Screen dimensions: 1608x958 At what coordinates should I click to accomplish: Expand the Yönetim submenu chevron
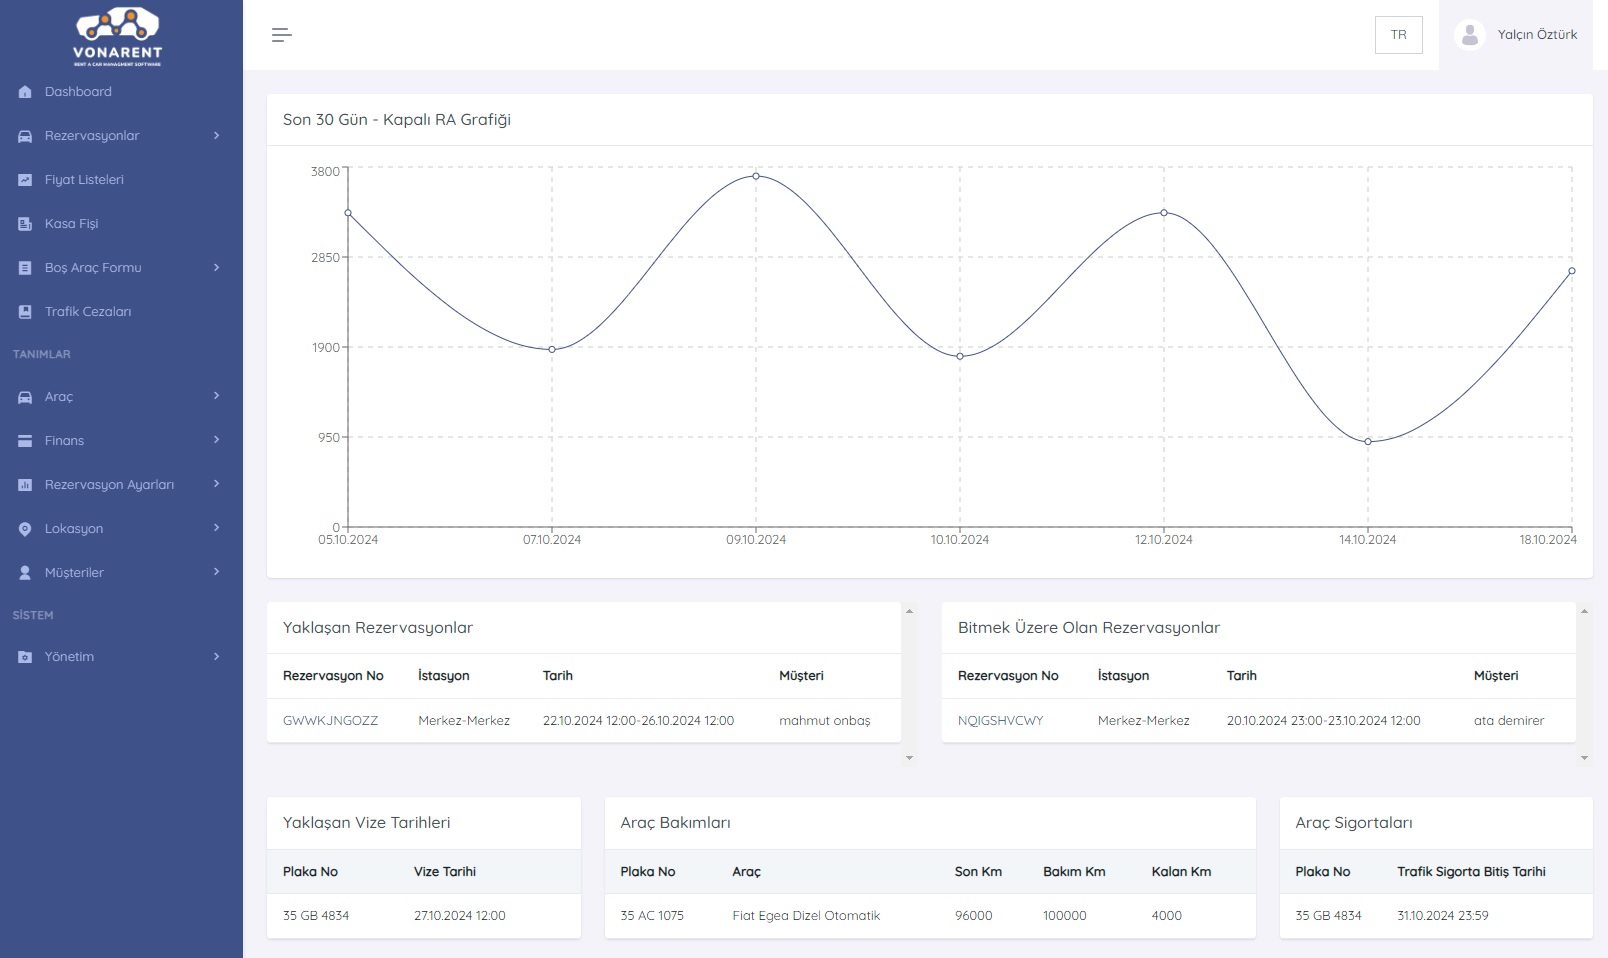click(216, 657)
